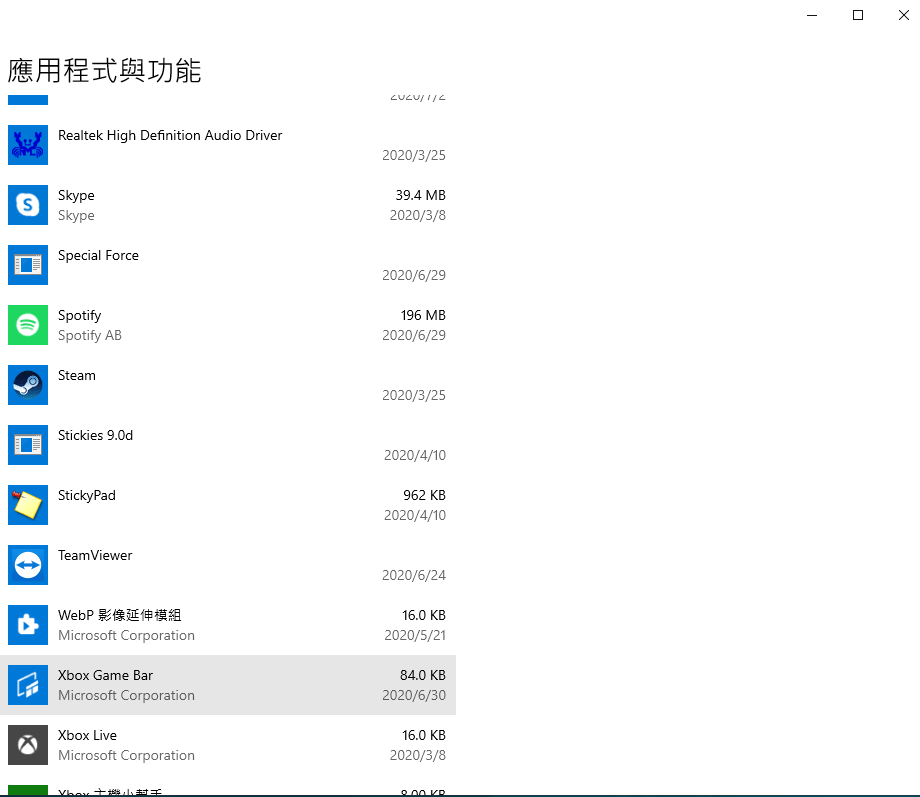The width and height of the screenshot is (920, 797).
Task: Select the StickyPad yellow note icon
Action: (28, 505)
